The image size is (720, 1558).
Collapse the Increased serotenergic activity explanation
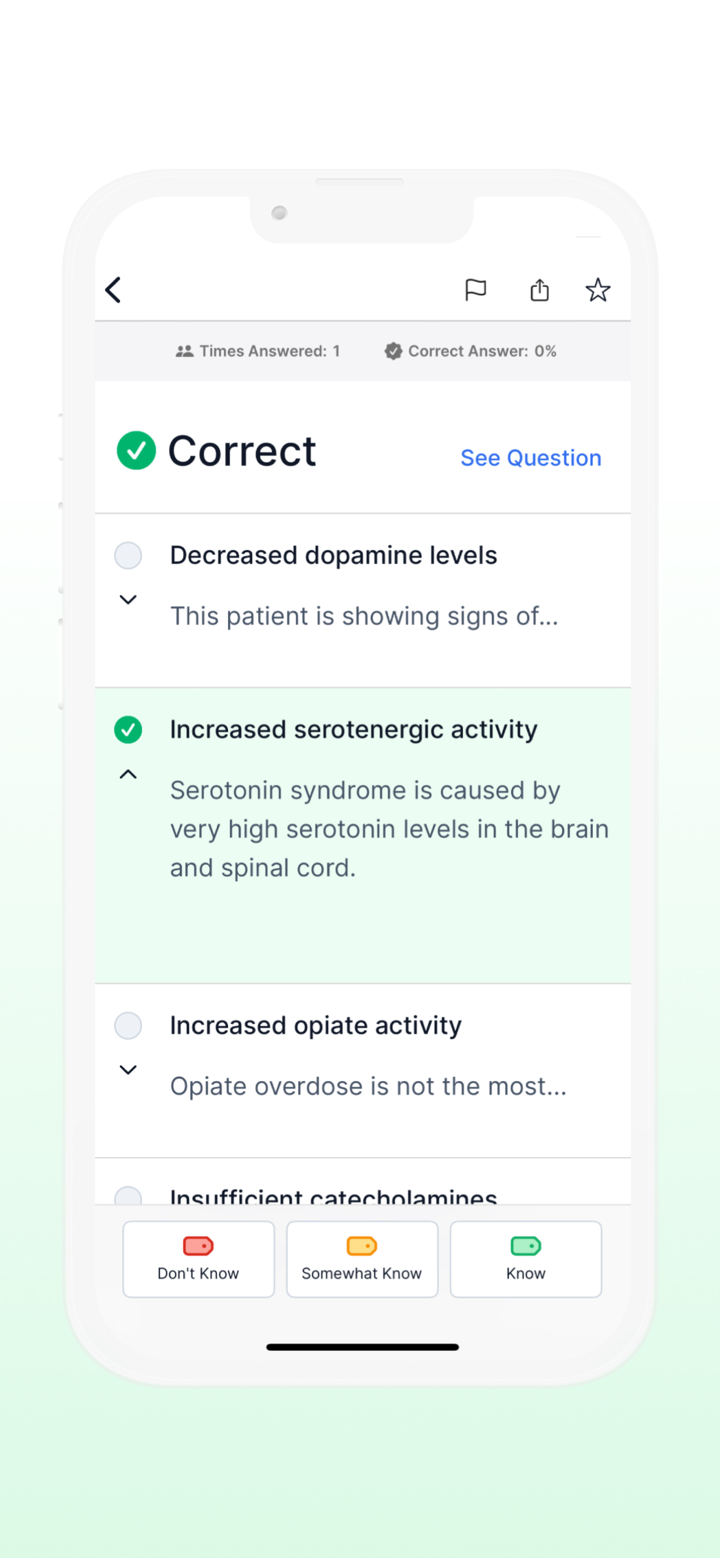pyautogui.click(x=128, y=773)
